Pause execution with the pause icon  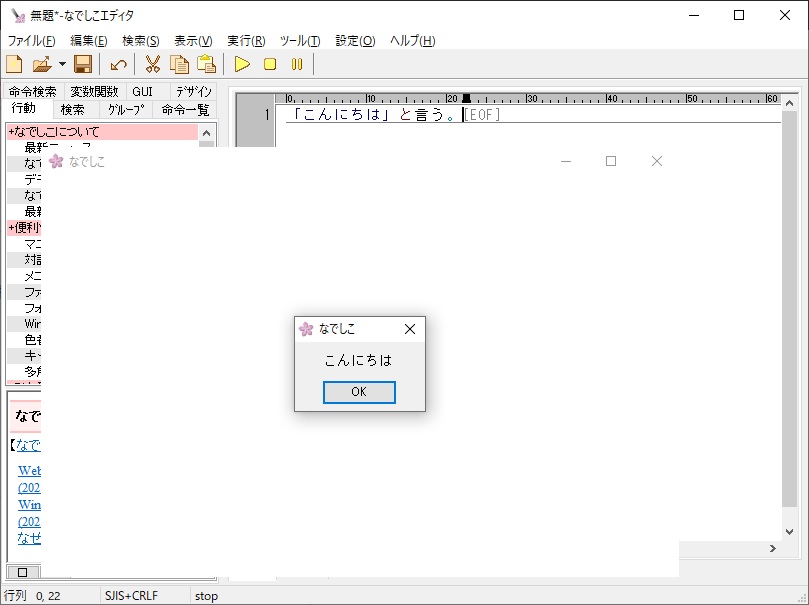pos(296,65)
